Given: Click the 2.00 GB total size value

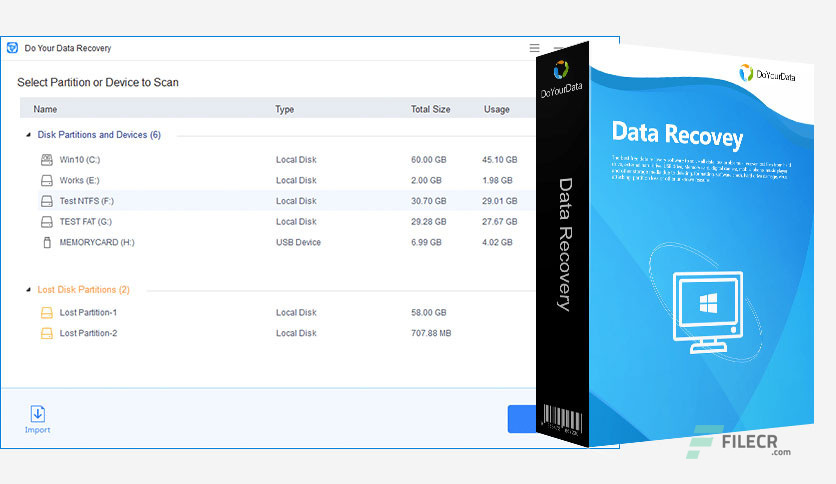Looking at the screenshot, I should point(426,180).
